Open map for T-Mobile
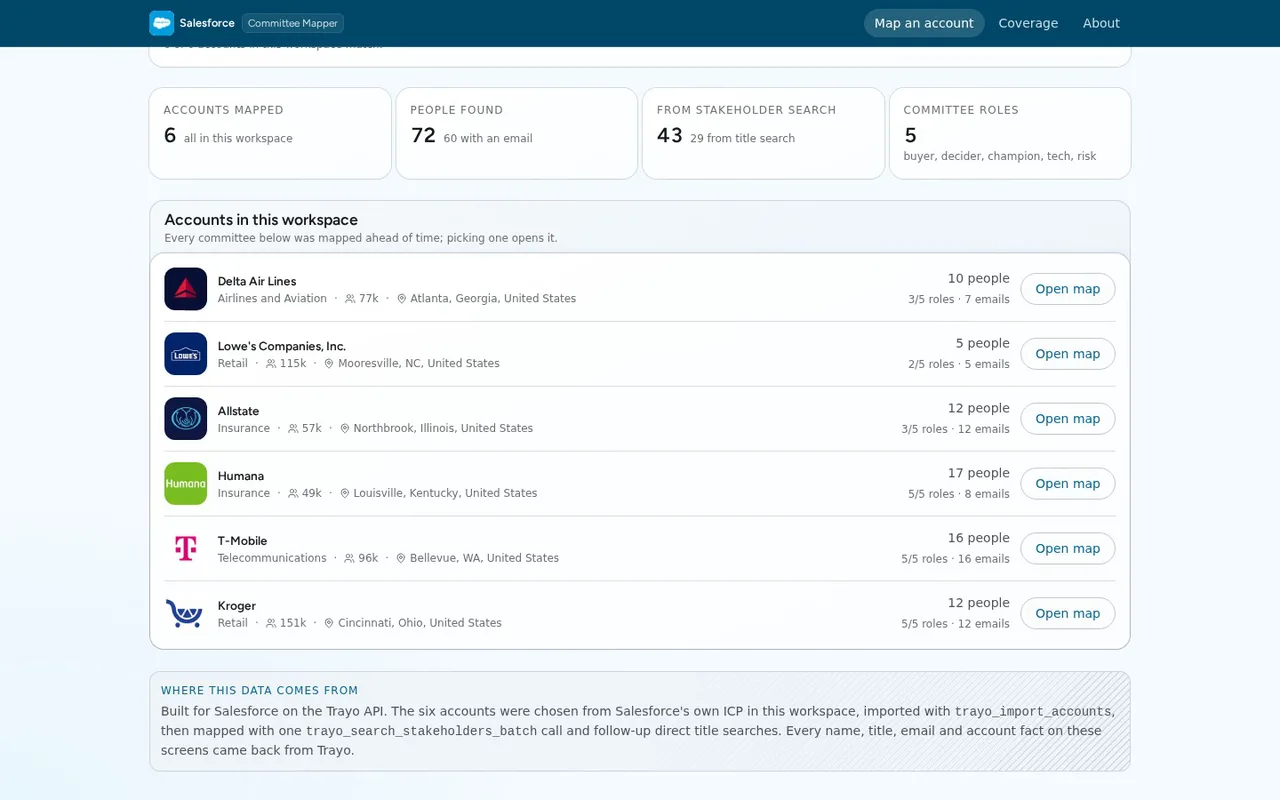Viewport: 1280px width, 800px height. click(x=1067, y=549)
